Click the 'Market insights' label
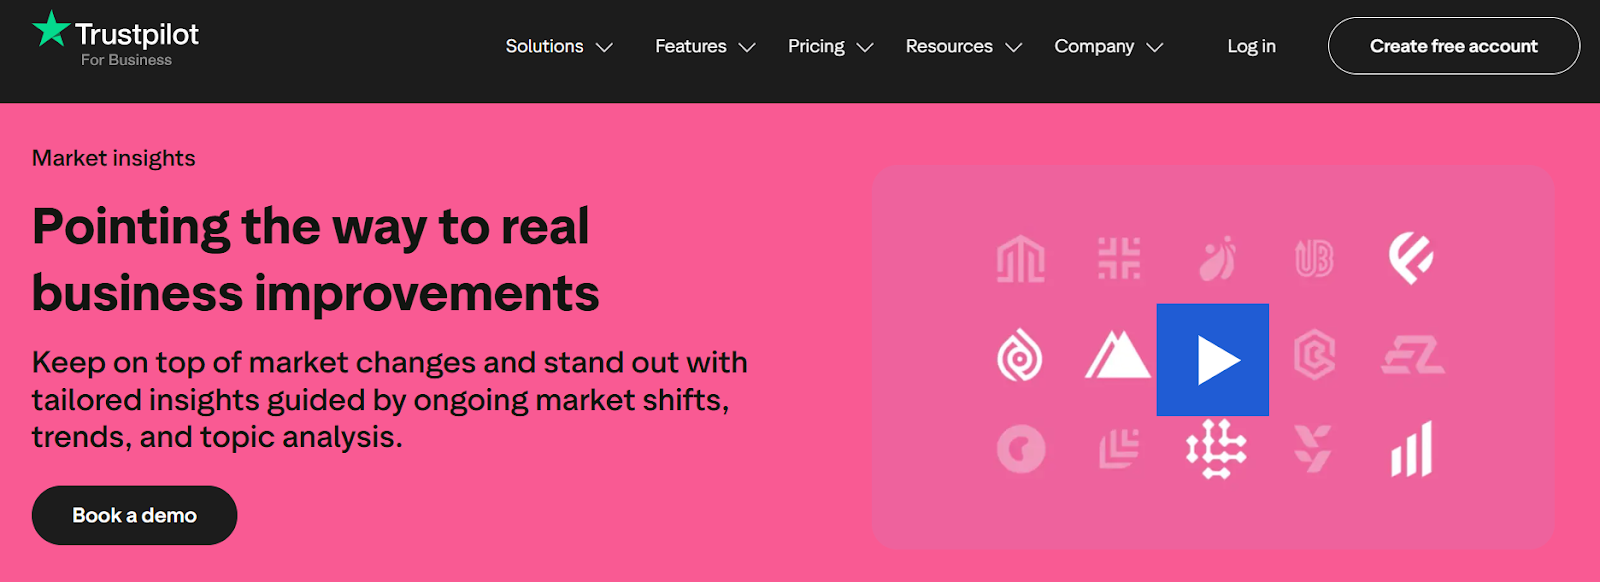 tap(114, 158)
